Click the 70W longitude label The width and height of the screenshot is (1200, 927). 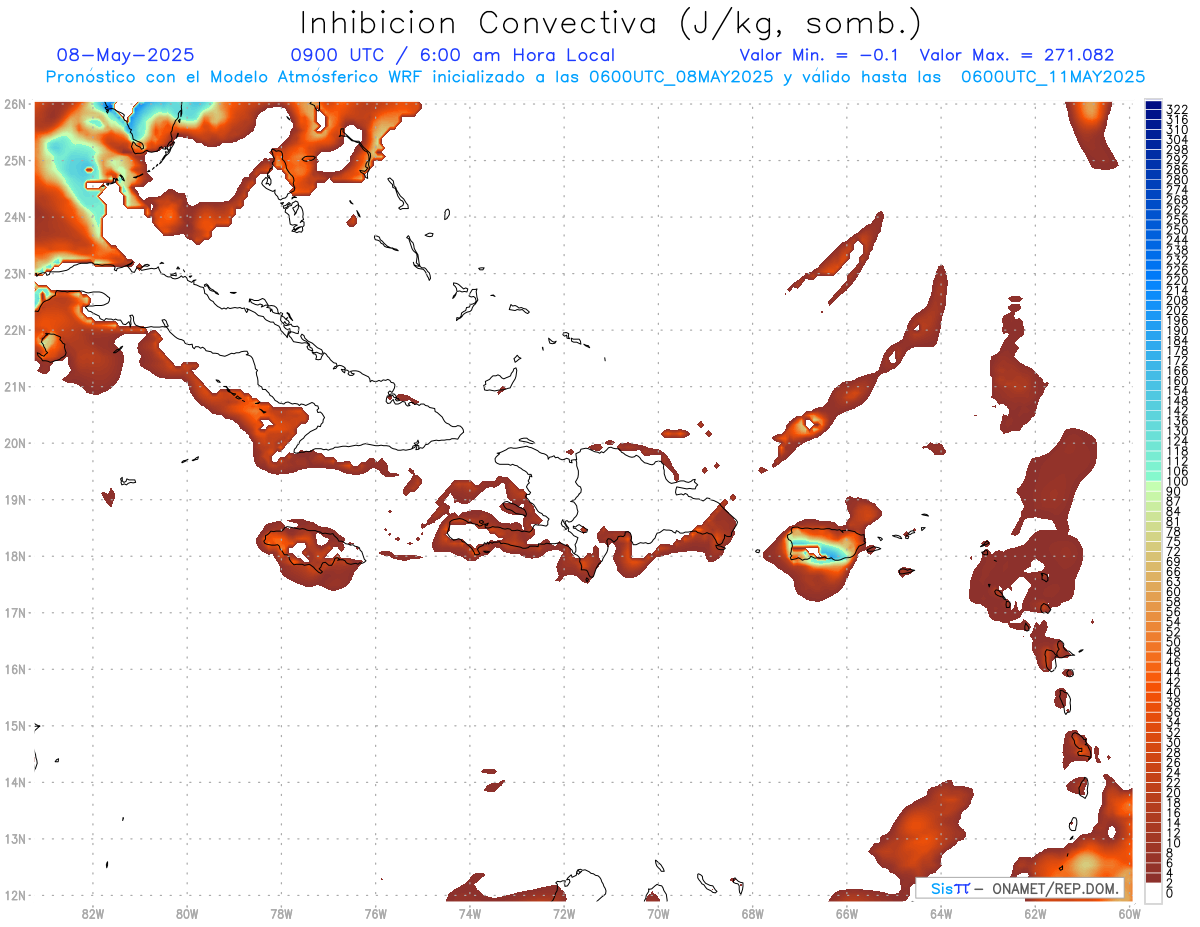[658, 913]
